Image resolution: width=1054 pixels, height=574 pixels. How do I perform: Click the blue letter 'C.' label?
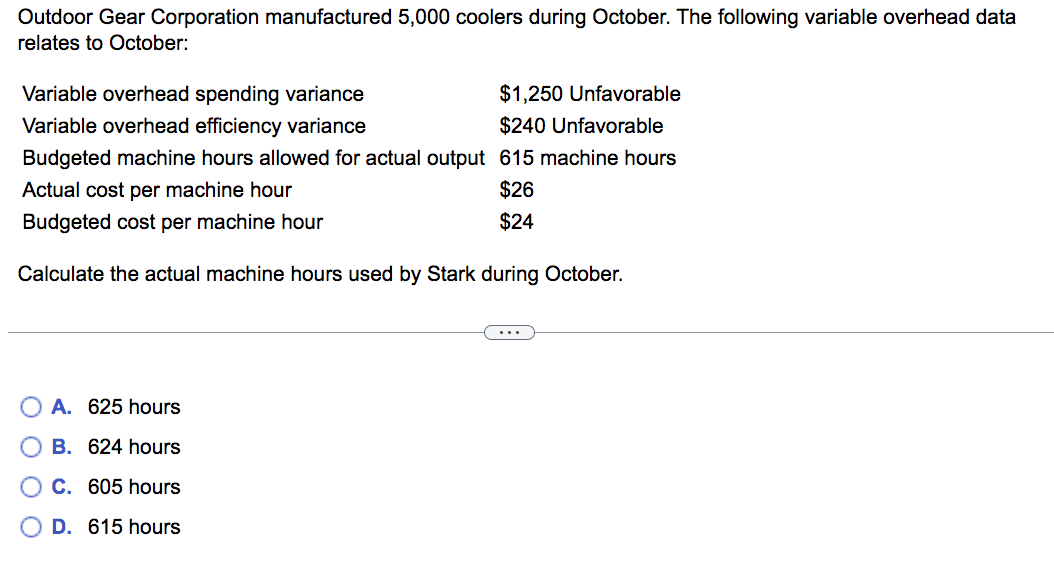coord(61,487)
